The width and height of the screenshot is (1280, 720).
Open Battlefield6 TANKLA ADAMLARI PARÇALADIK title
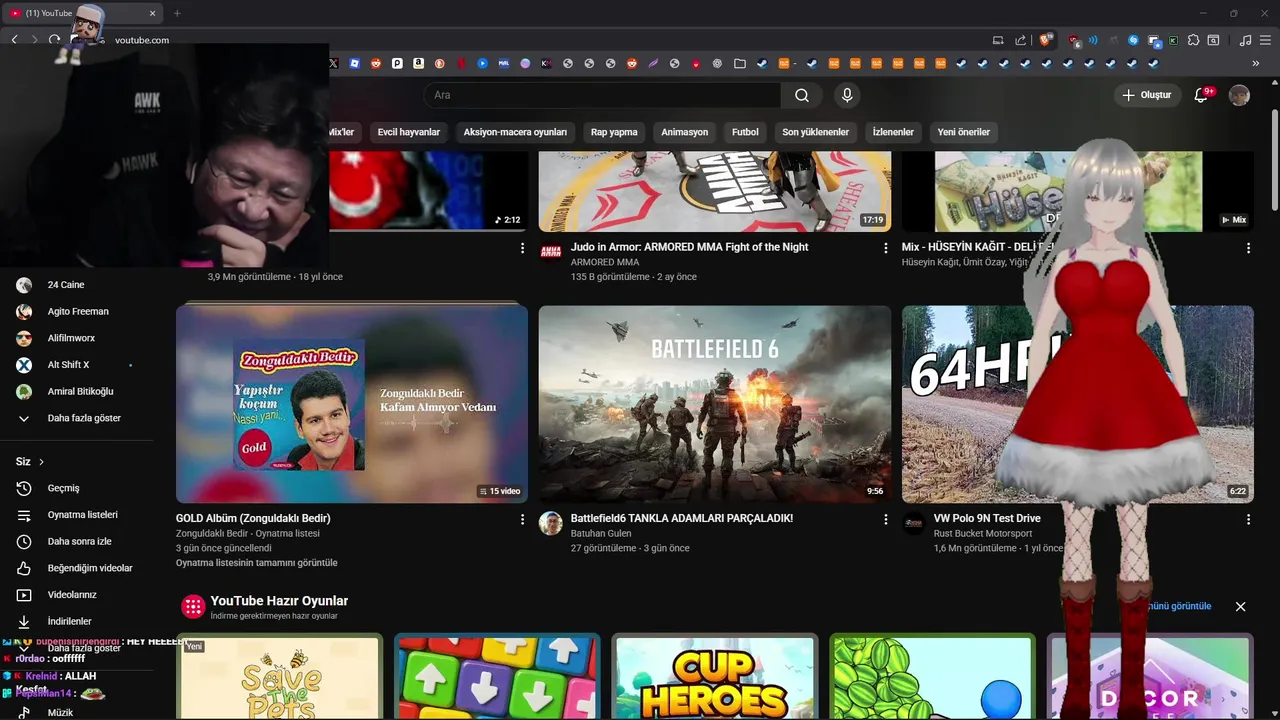682,518
